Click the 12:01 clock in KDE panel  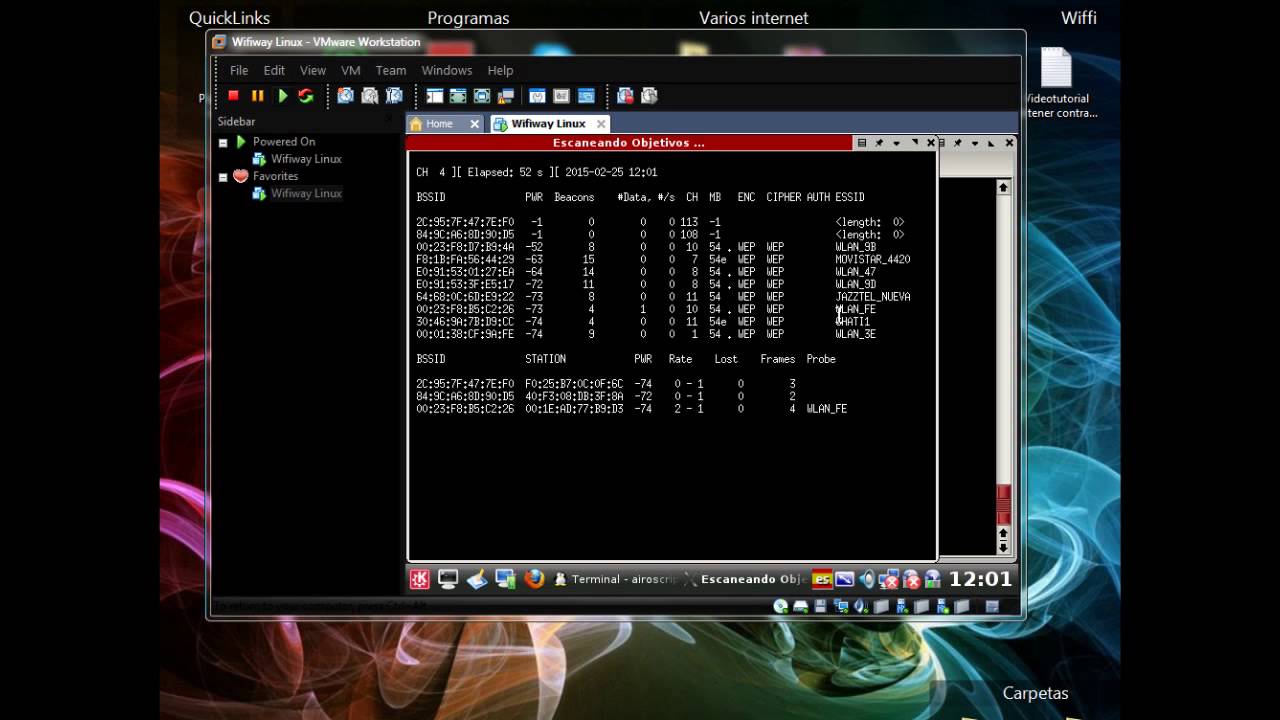pyautogui.click(x=980, y=578)
